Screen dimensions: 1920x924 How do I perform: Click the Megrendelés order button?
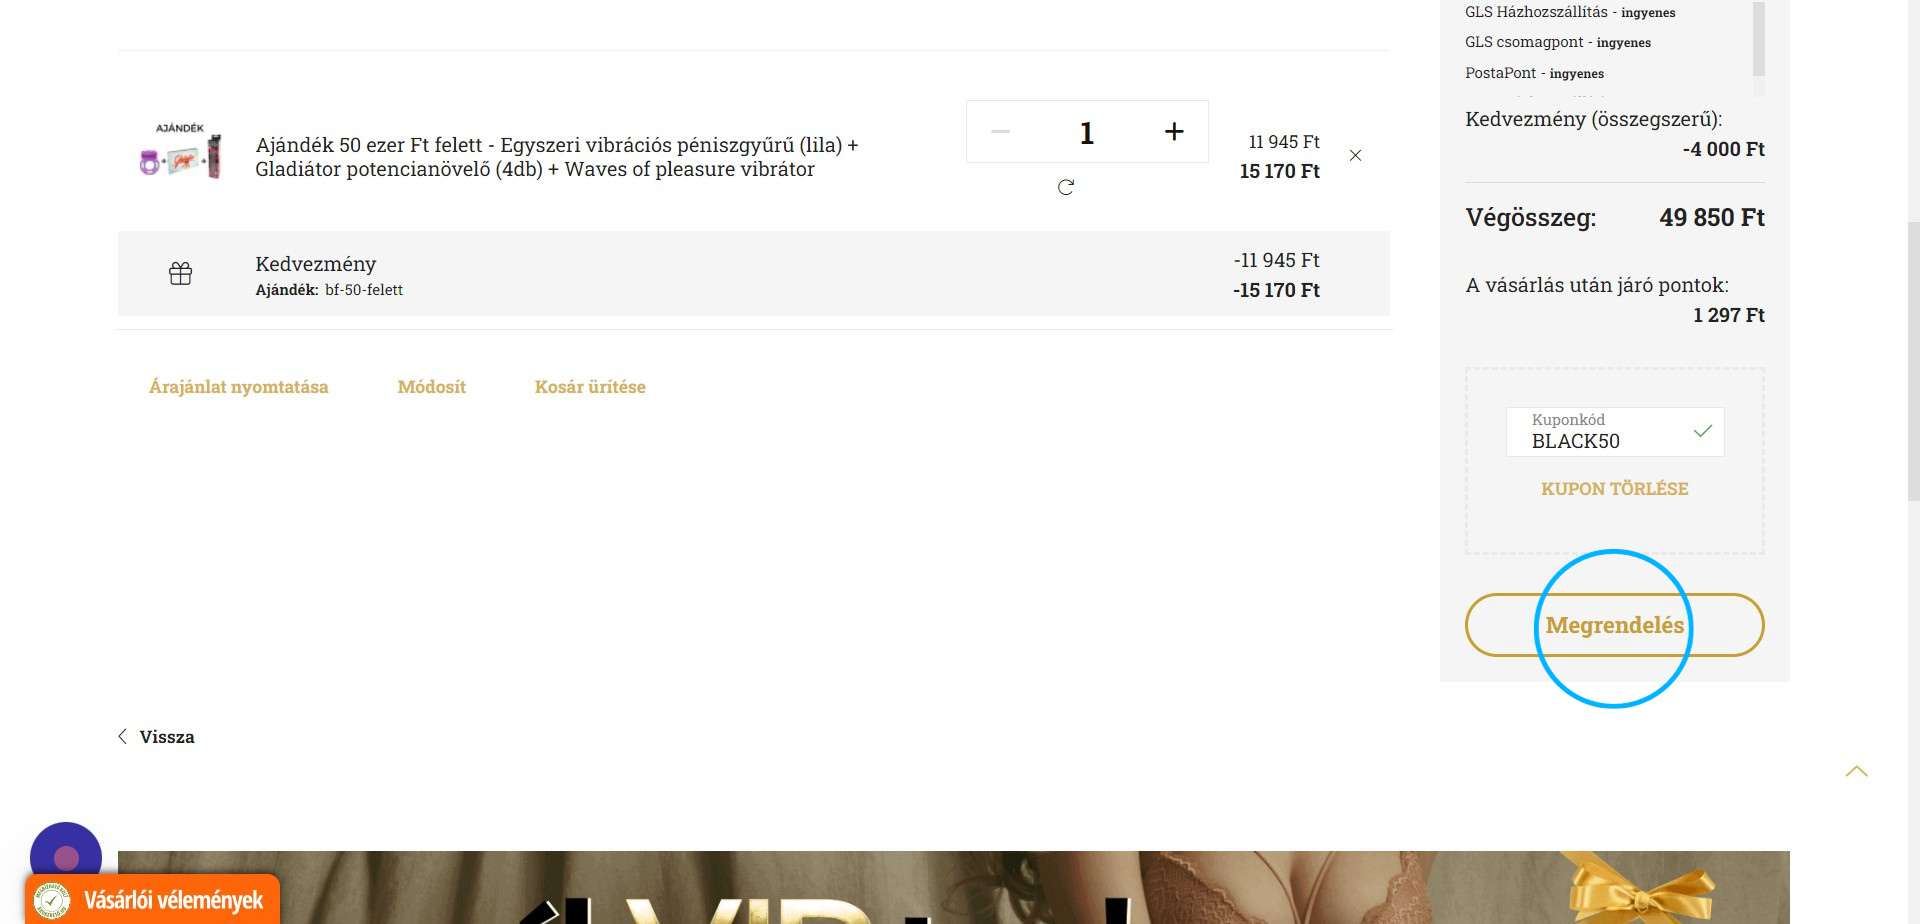pos(1615,625)
